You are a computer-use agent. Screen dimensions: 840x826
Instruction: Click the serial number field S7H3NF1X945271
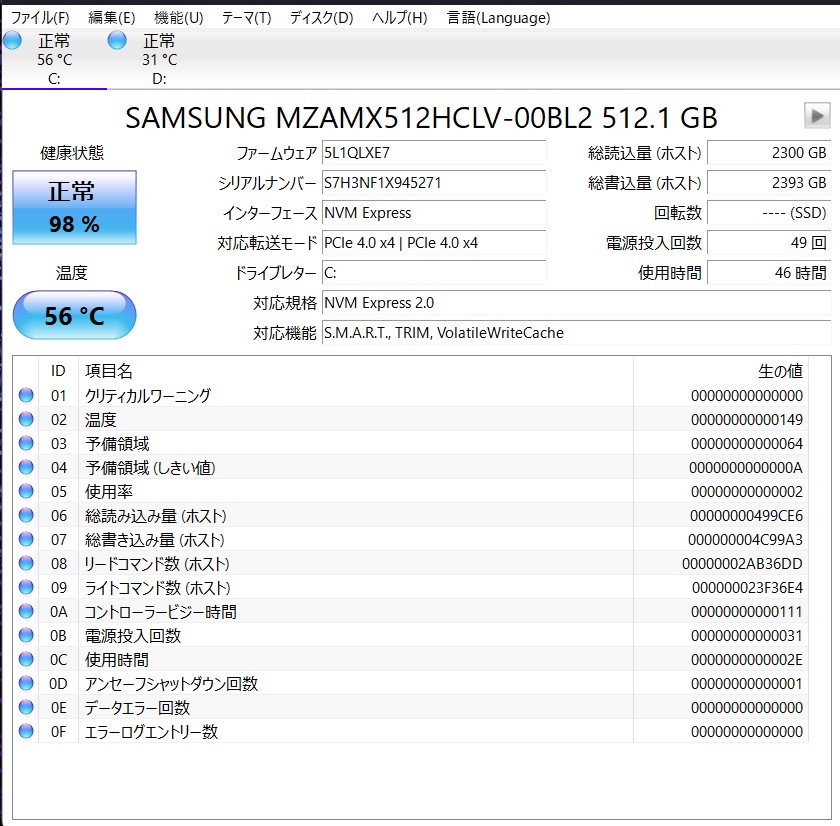[x=434, y=183]
